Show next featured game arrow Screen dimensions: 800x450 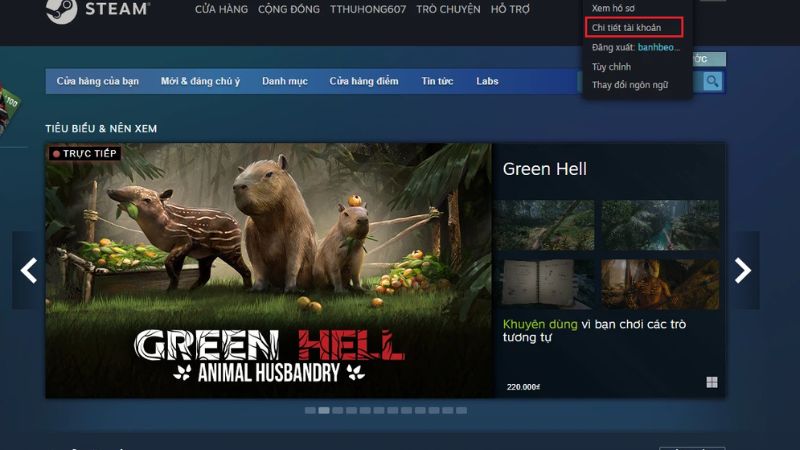click(742, 270)
